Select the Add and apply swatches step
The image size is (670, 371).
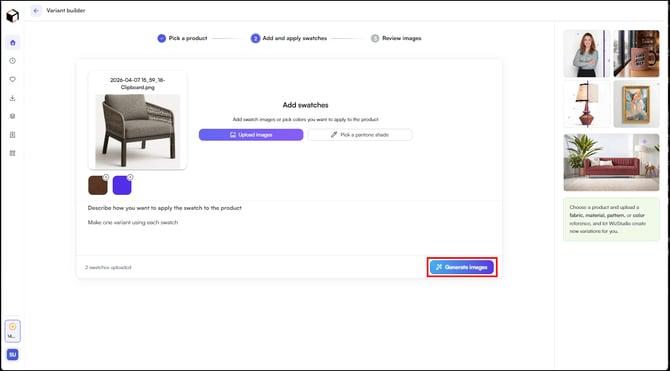(289, 38)
